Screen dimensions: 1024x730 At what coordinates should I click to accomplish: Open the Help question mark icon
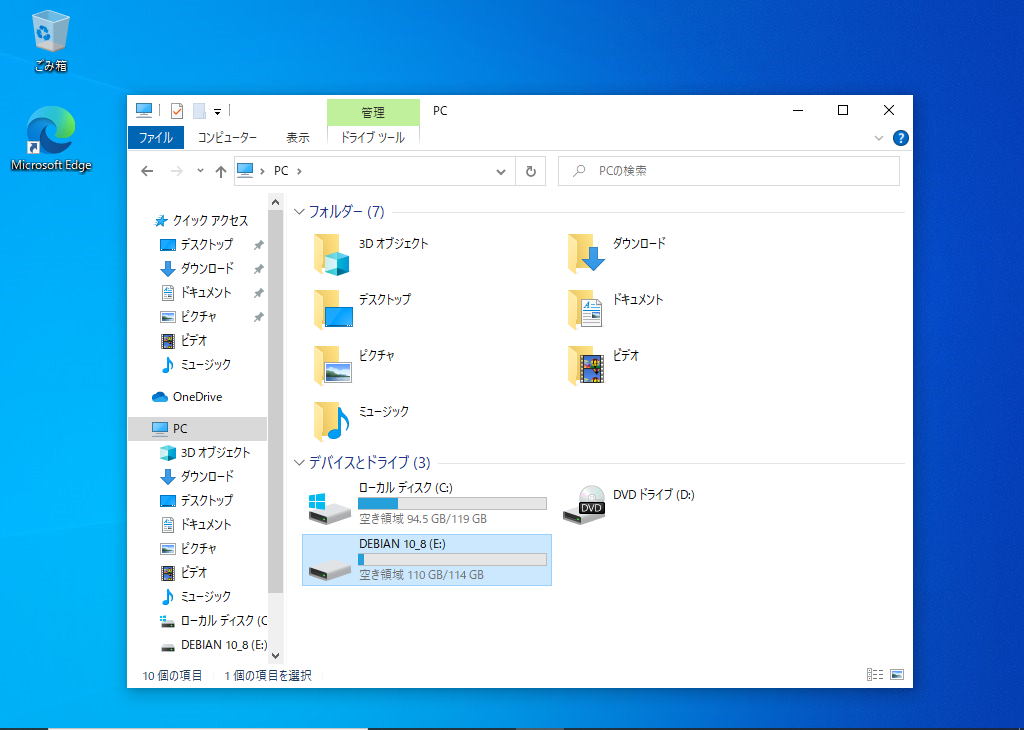tap(900, 138)
